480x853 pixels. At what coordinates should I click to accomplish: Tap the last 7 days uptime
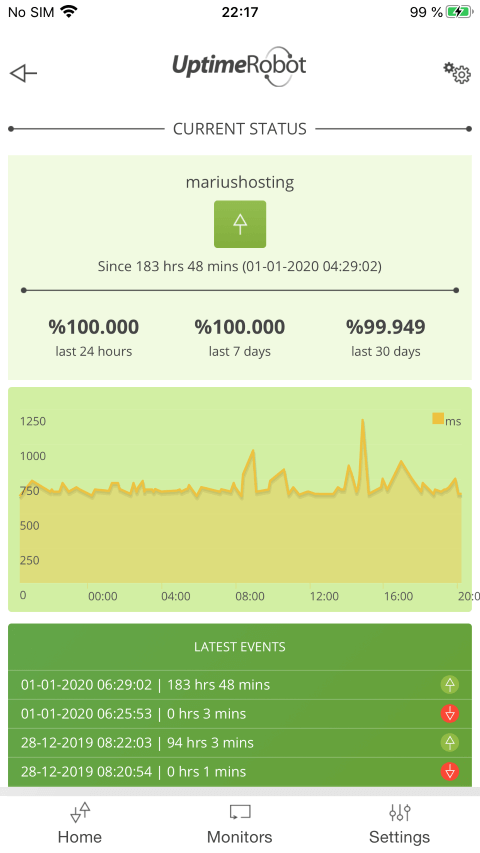[x=239, y=337]
